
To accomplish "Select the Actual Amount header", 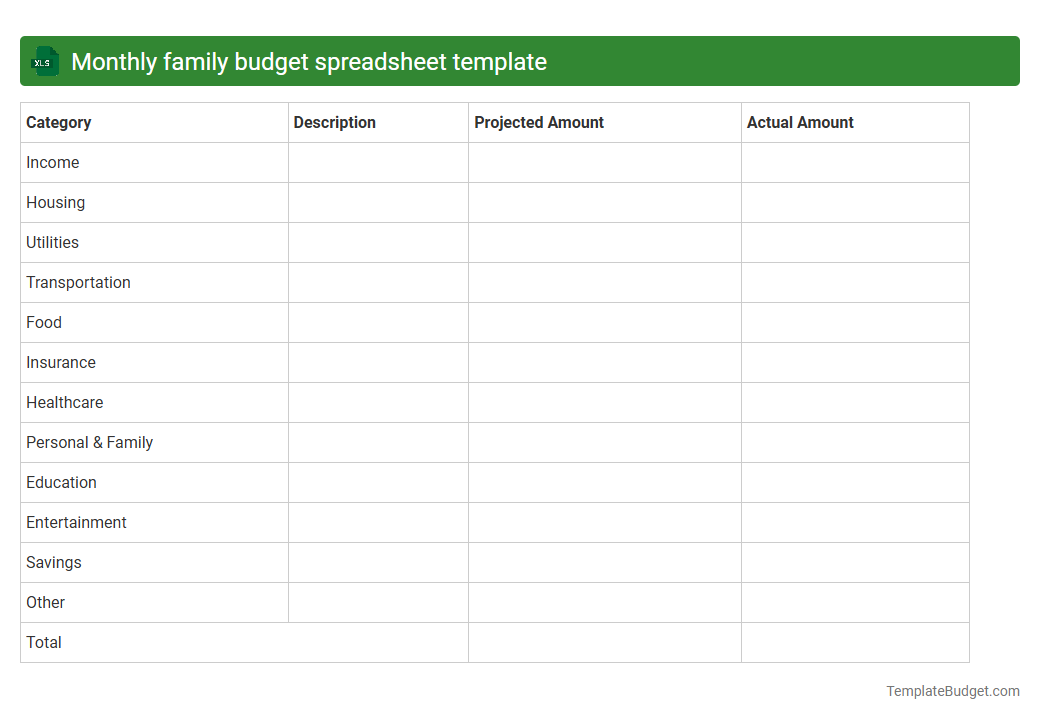I will click(800, 122).
